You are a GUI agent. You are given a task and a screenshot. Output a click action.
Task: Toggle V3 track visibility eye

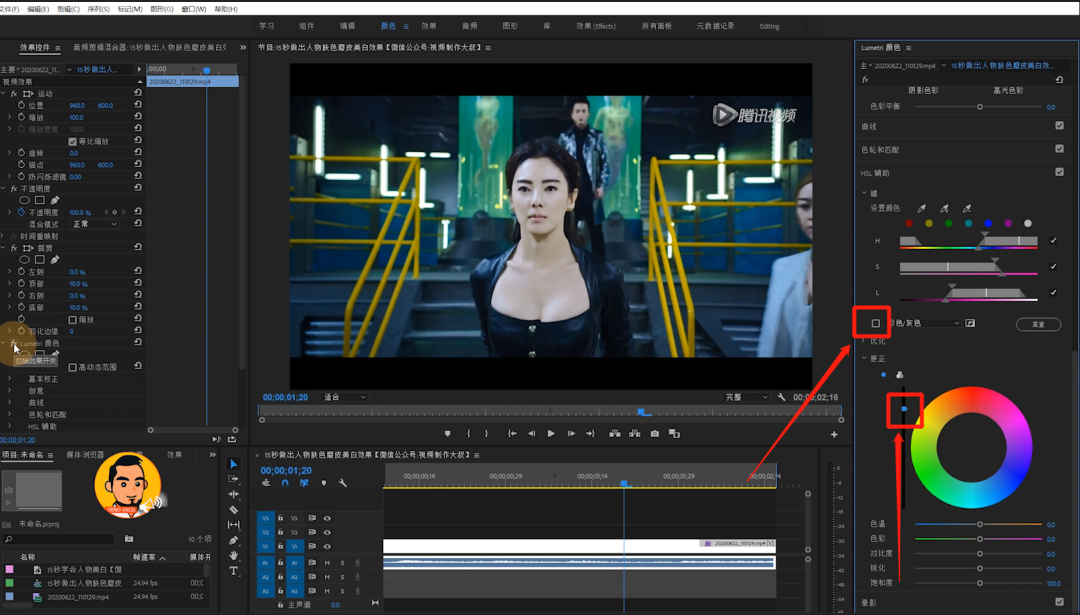click(327, 518)
